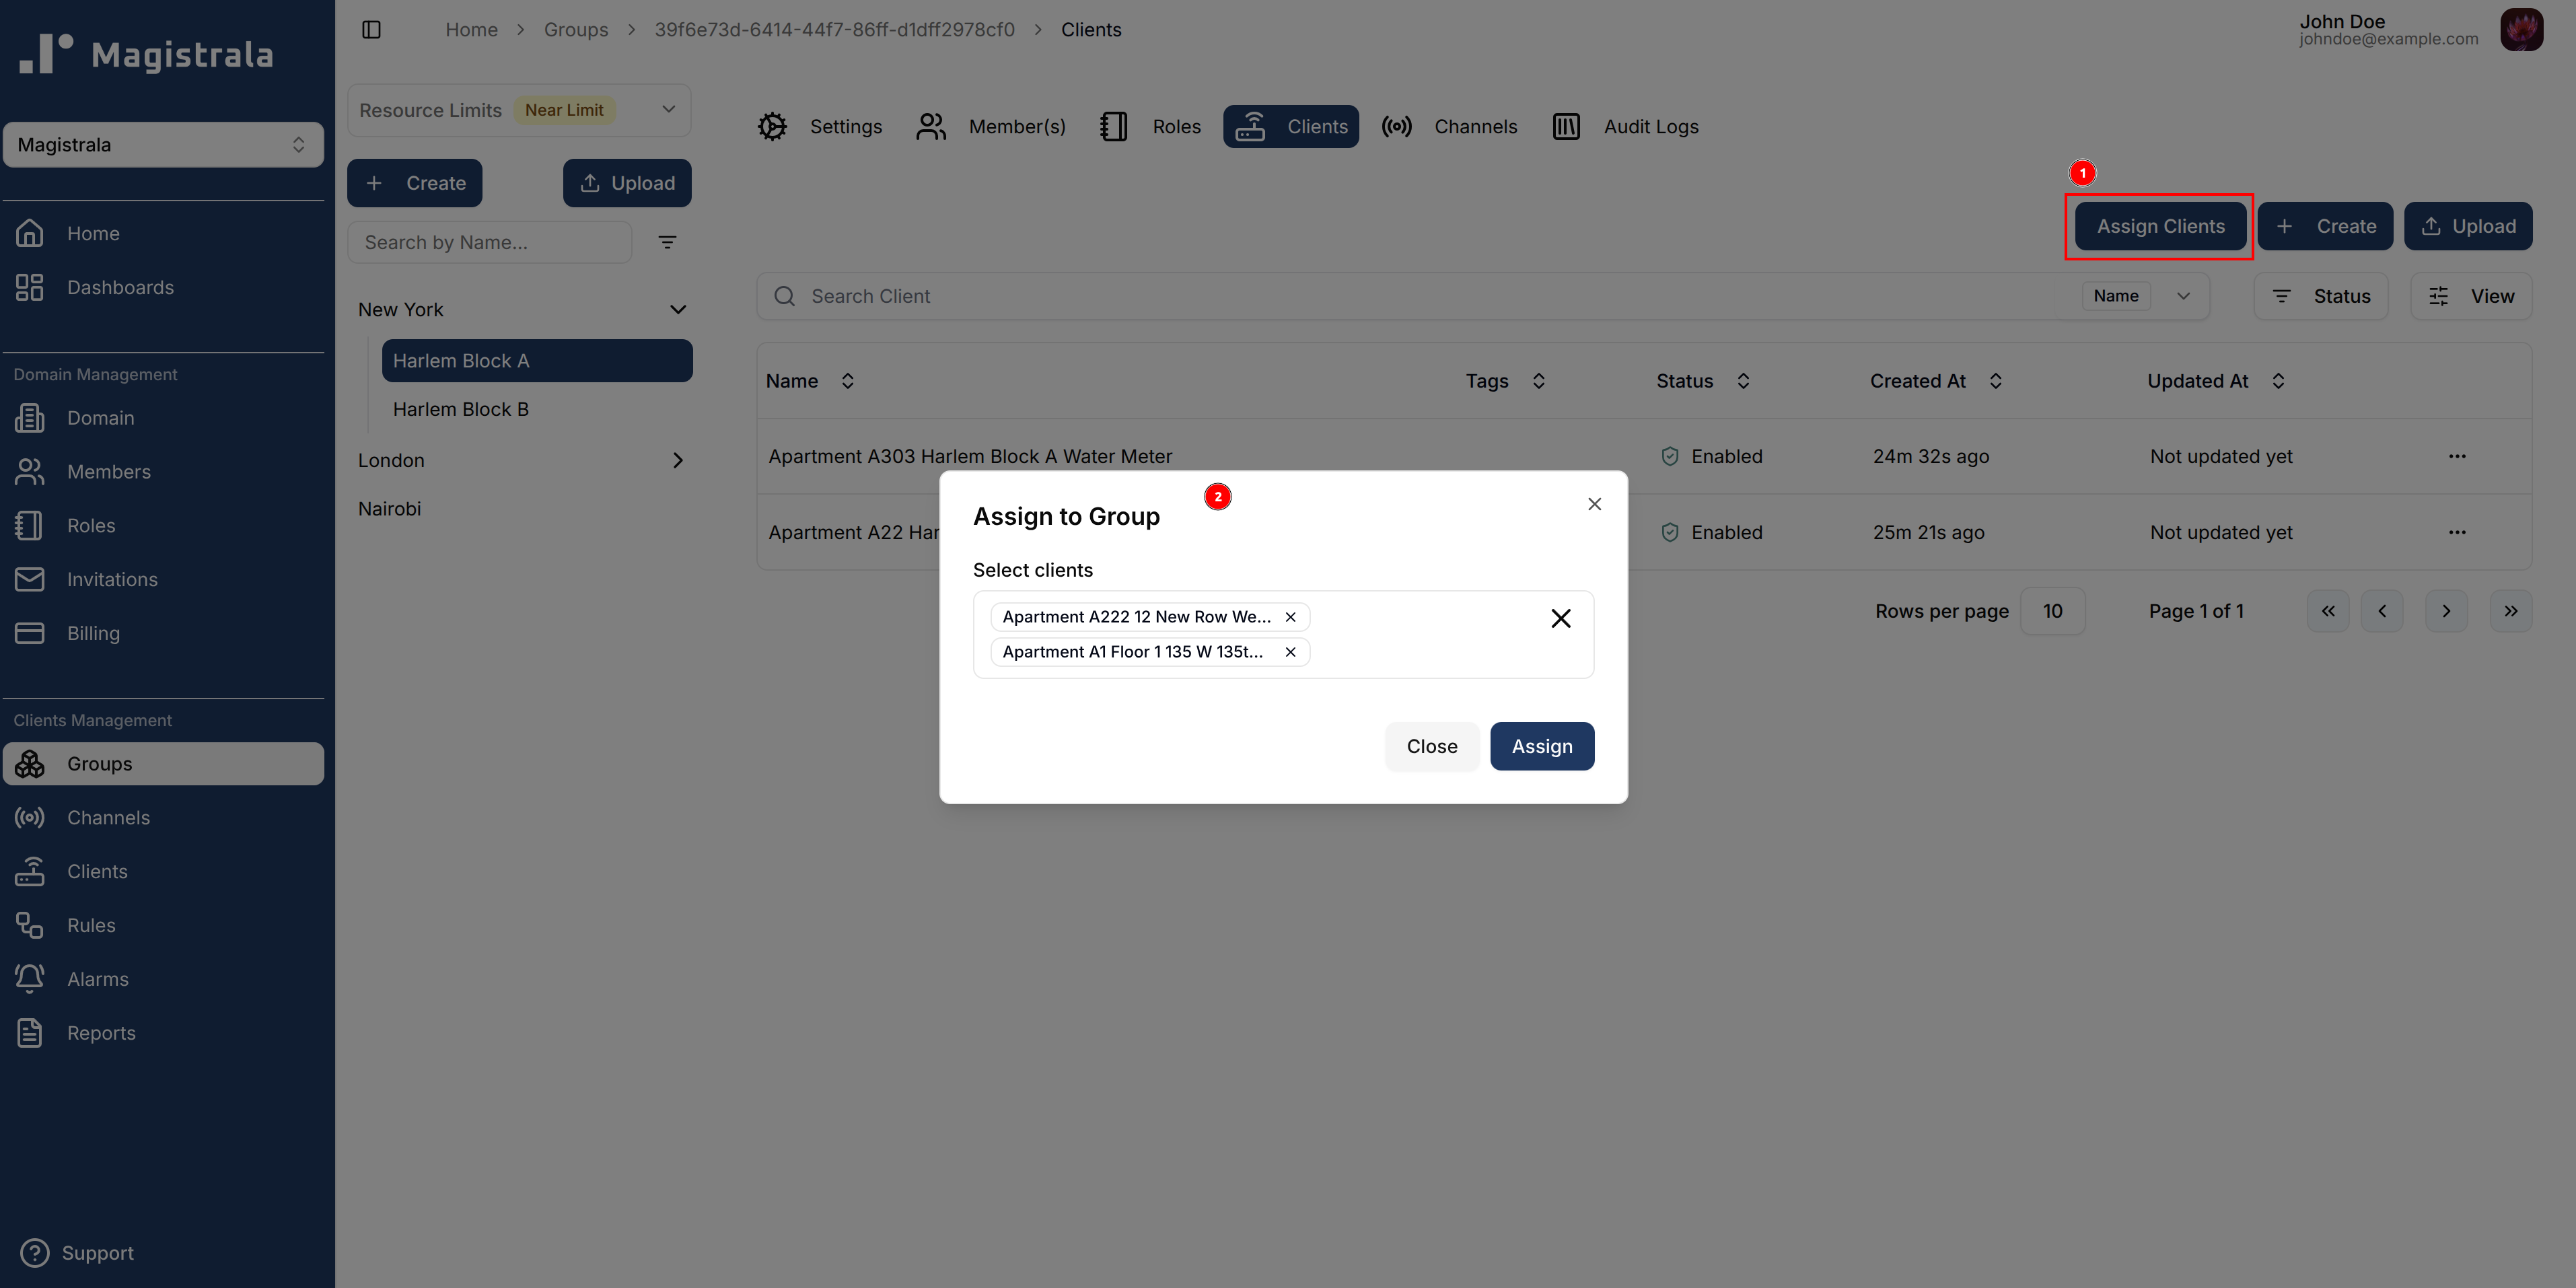Open row actions for Apartment A303 Water Meter
Viewport: 2576px width, 1288px height.
click(x=2458, y=456)
